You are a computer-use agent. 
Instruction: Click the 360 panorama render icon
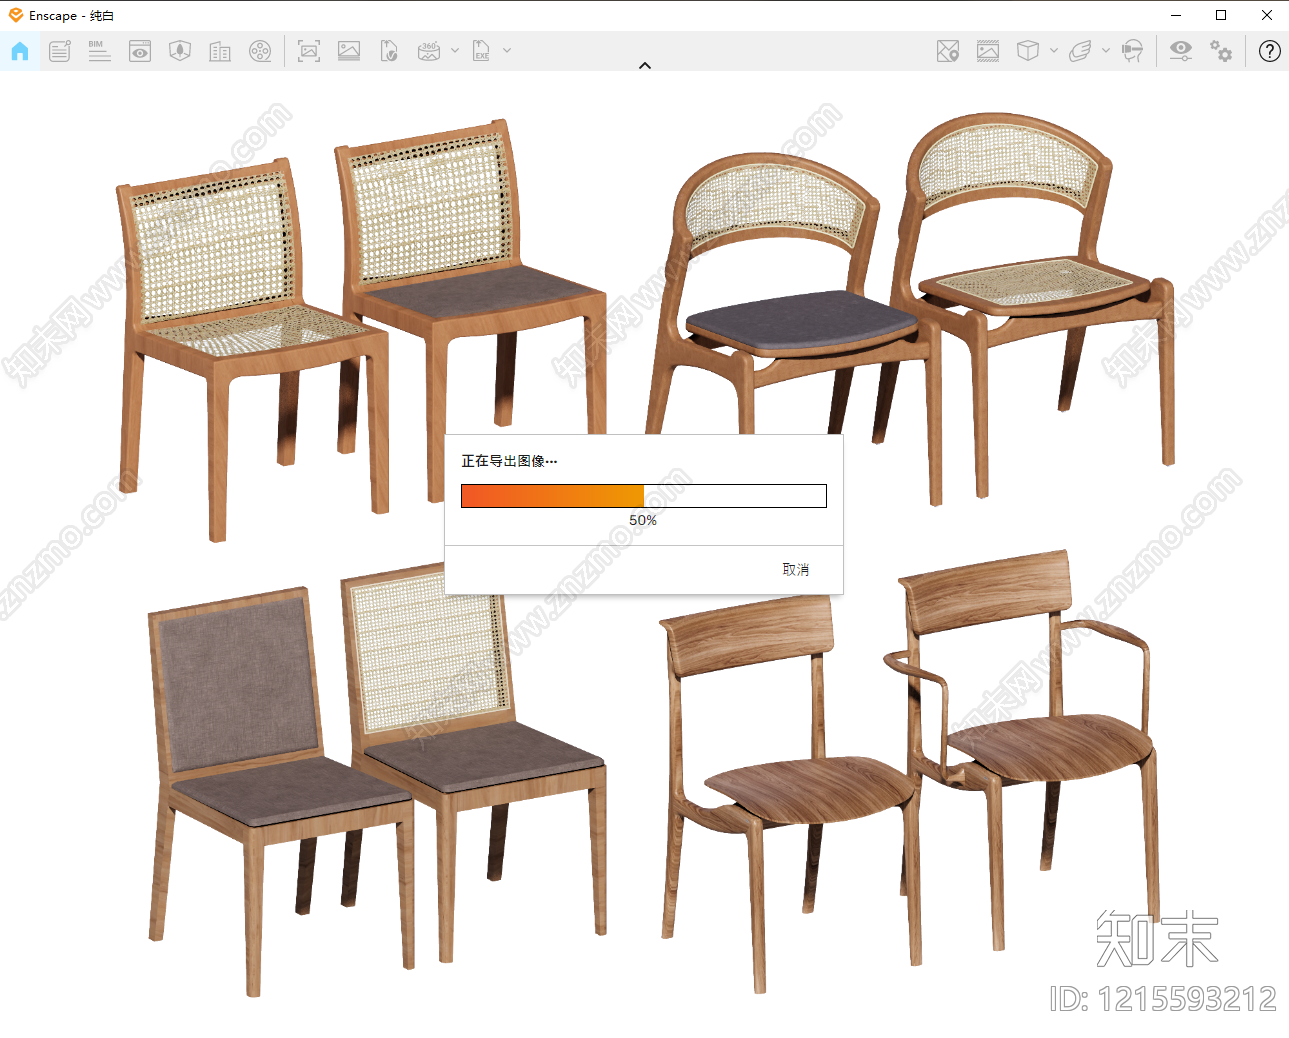[x=429, y=51]
